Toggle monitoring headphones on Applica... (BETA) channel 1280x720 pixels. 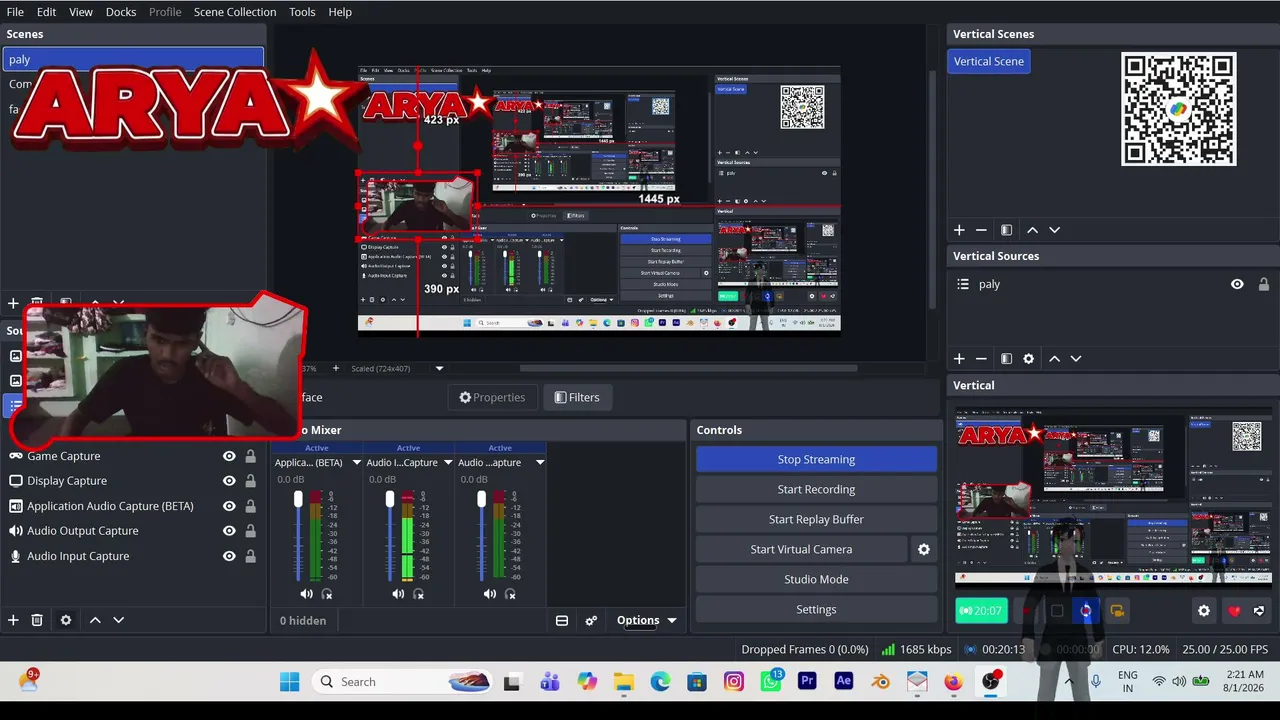click(327, 594)
